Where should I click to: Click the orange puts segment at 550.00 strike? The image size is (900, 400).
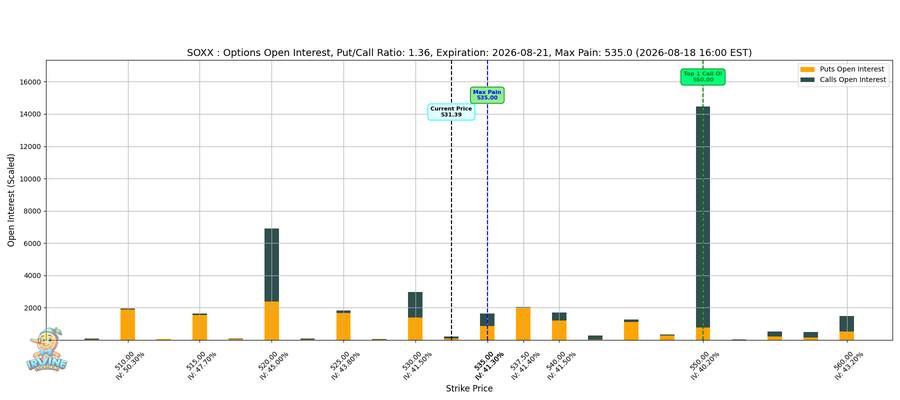[703, 333]
